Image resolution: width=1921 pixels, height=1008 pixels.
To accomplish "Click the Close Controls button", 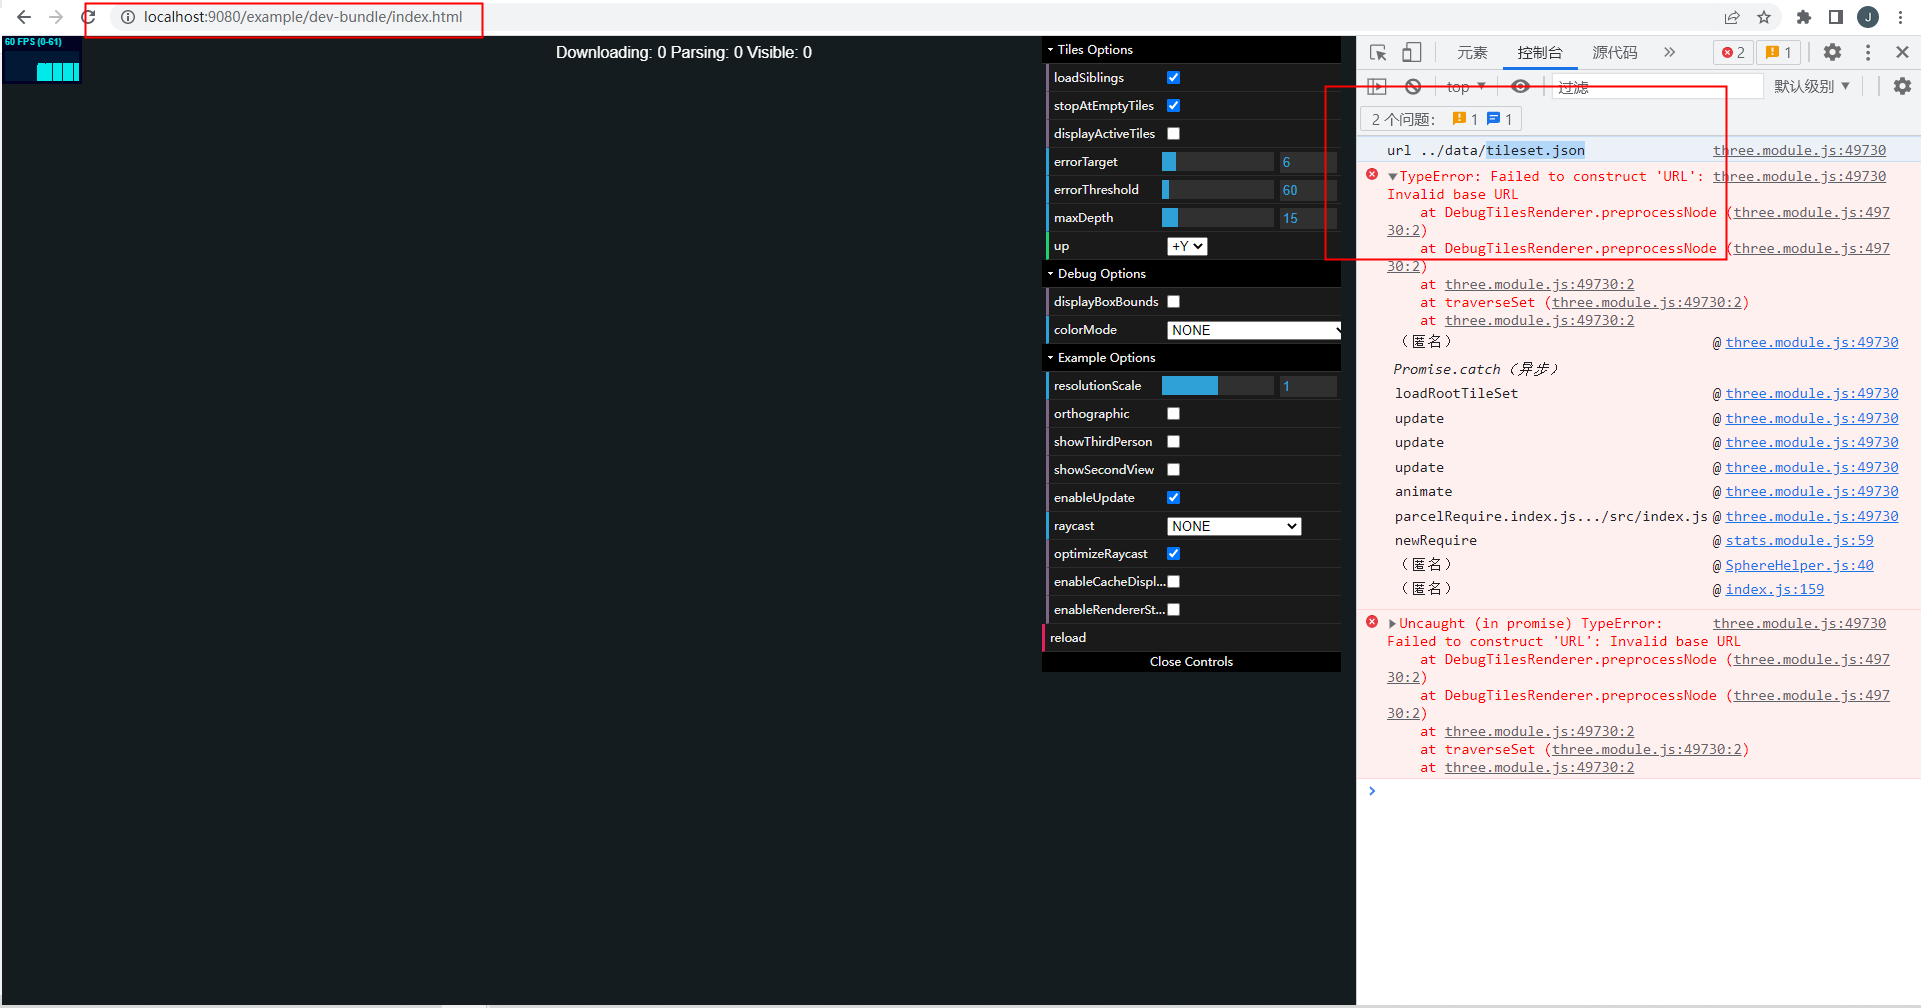I will [1191, 661].
